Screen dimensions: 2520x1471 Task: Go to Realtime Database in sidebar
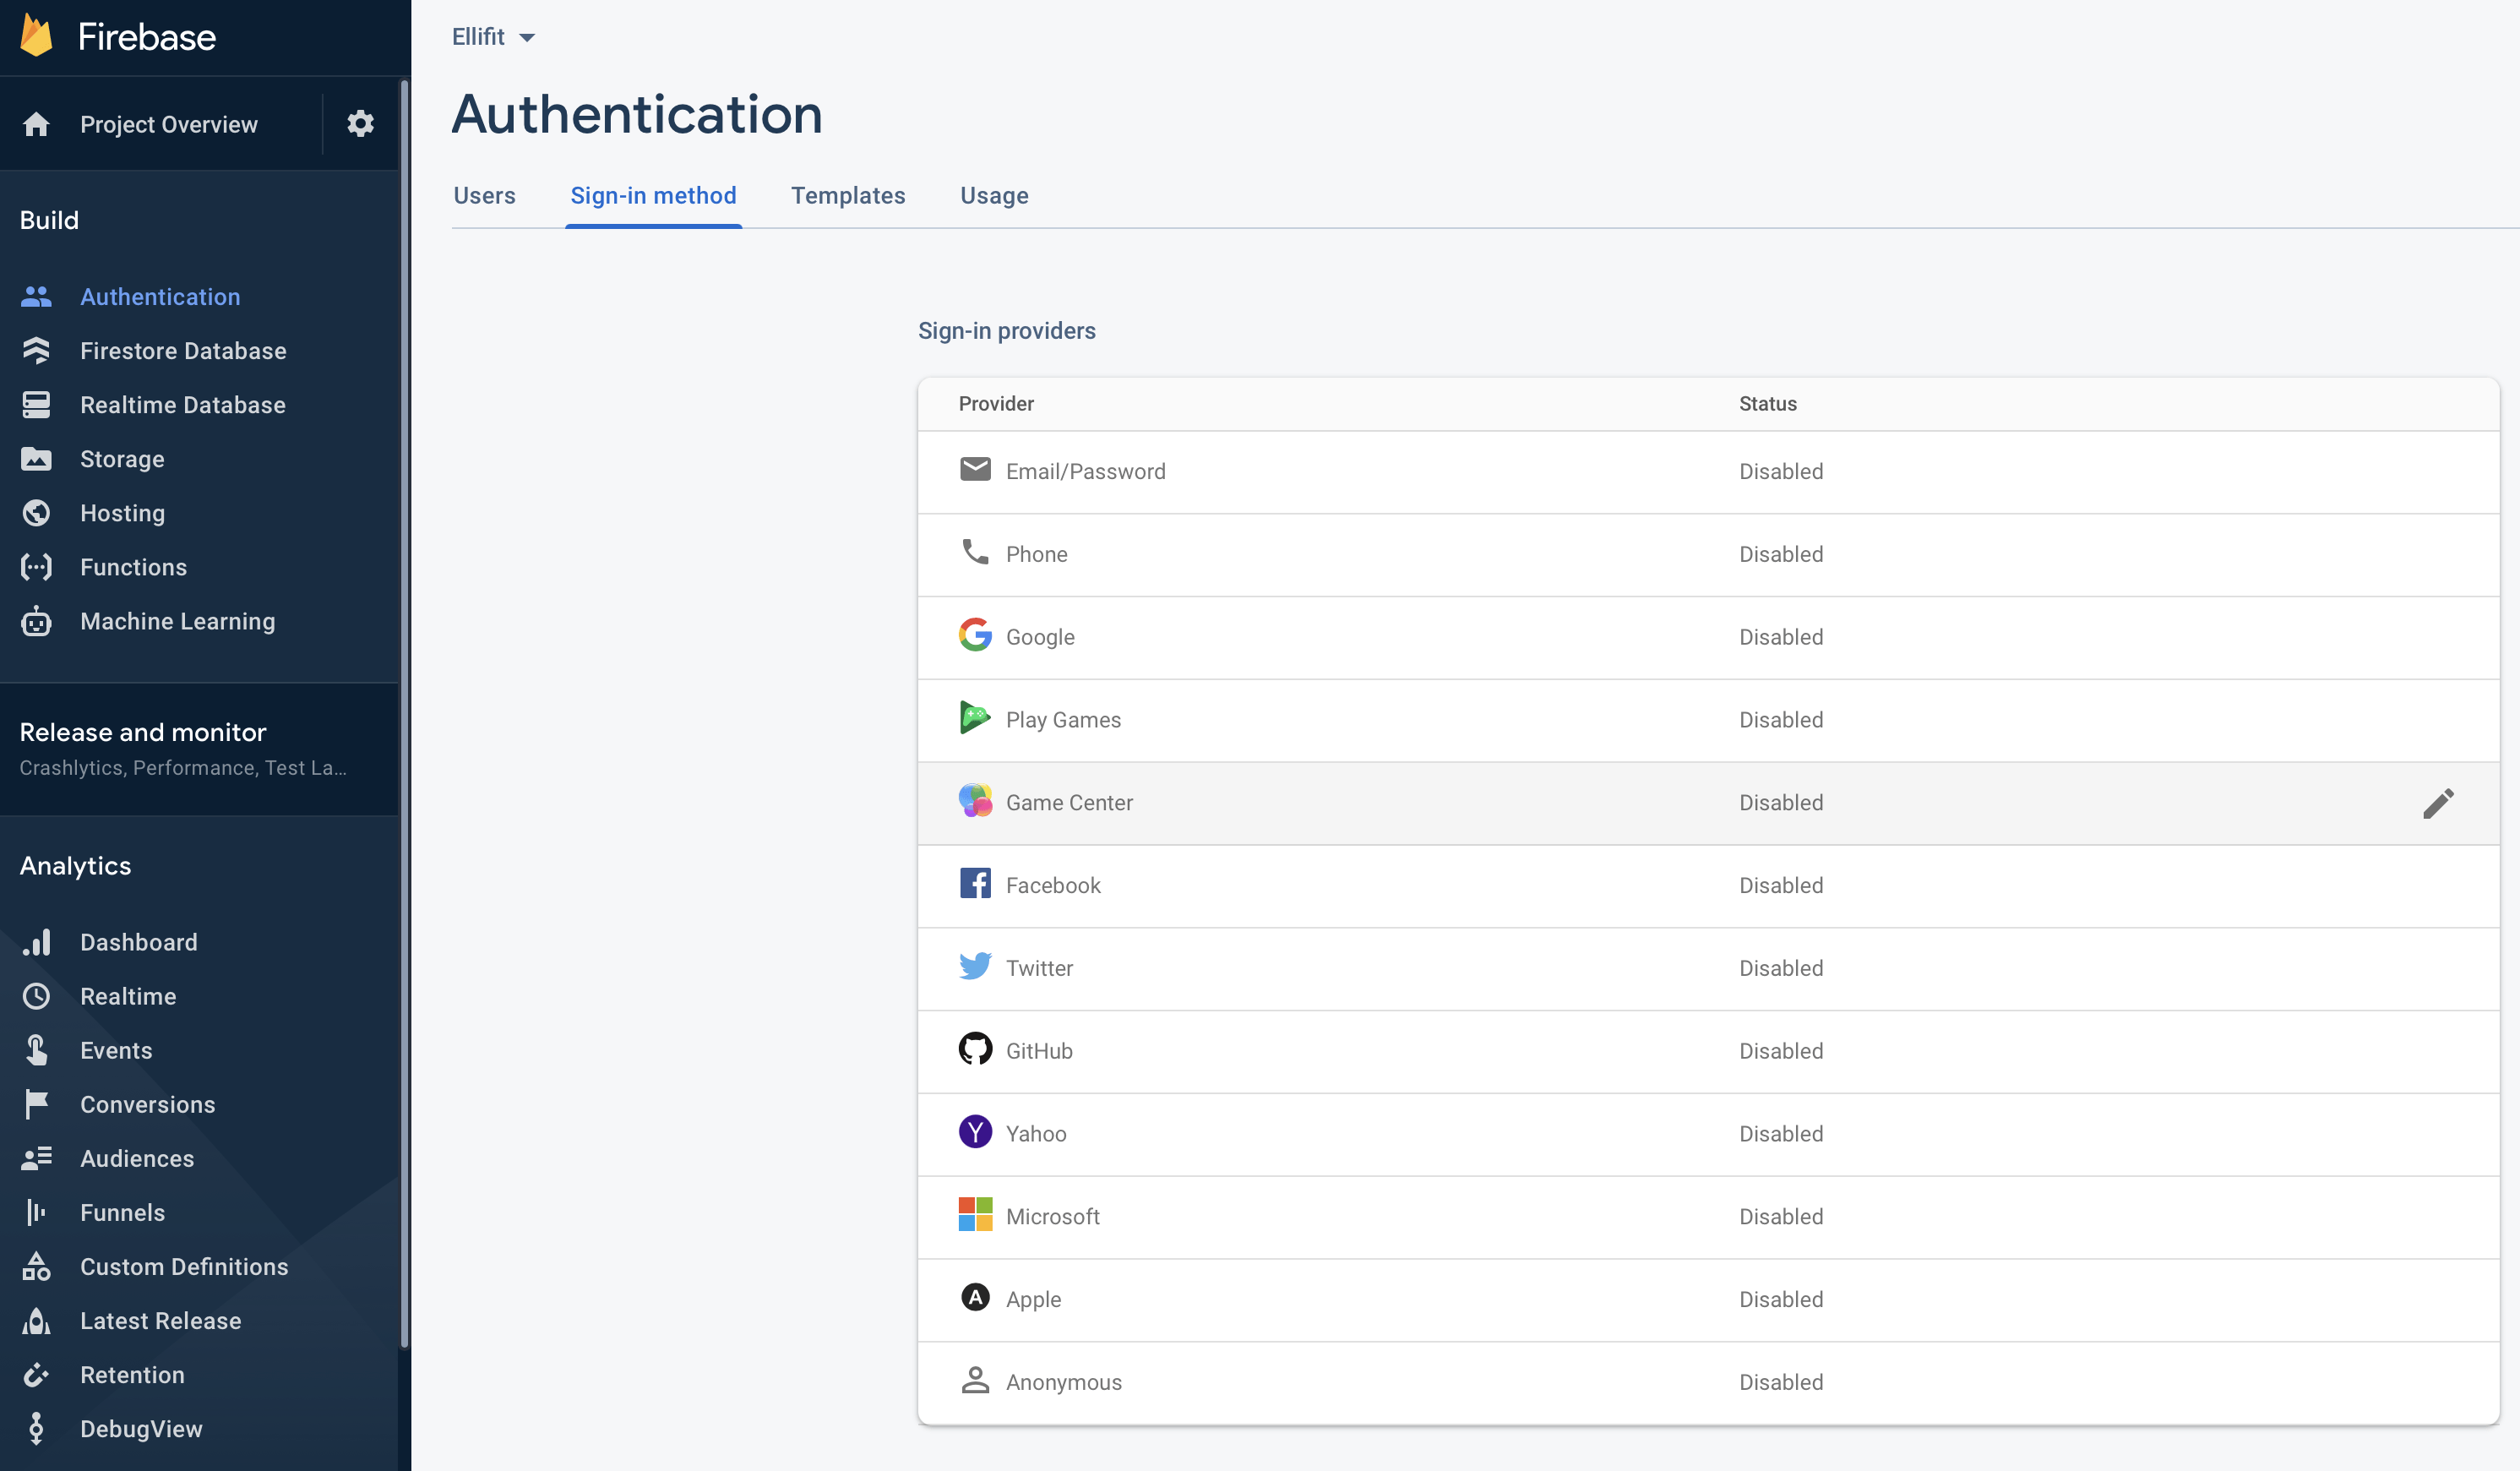pyautogui.click(x=183, y=405)
